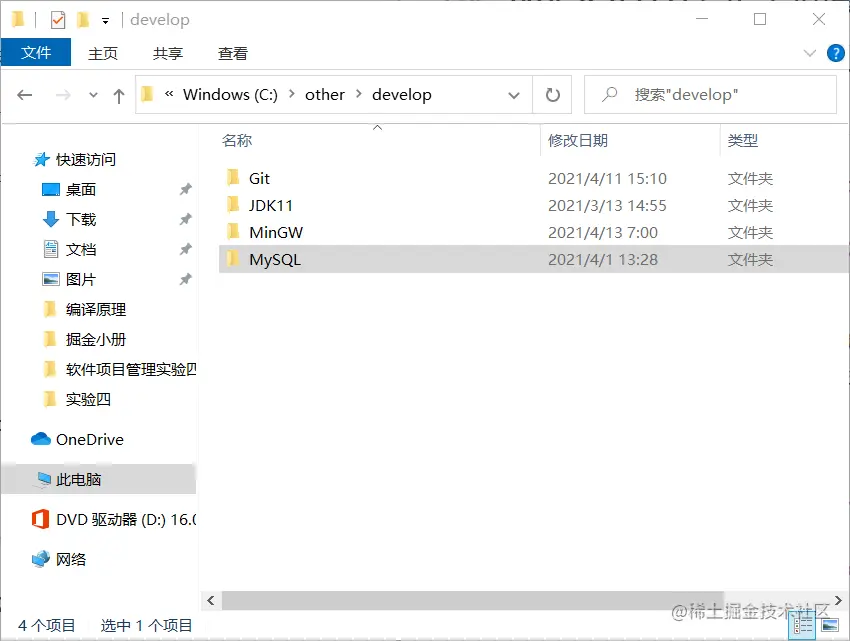
Task: Click the develop breadcrumb segment
Action: (402, 95)
